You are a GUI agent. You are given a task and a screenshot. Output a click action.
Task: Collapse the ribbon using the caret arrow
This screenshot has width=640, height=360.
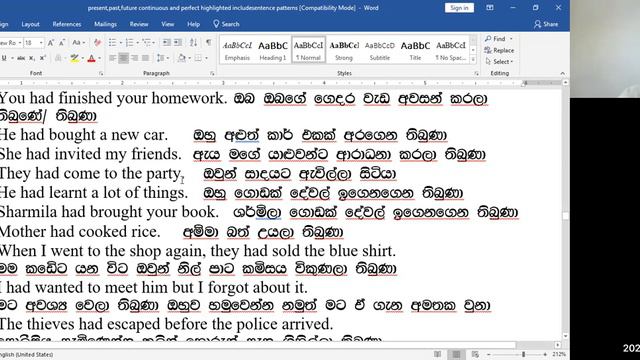coord(562,73)
